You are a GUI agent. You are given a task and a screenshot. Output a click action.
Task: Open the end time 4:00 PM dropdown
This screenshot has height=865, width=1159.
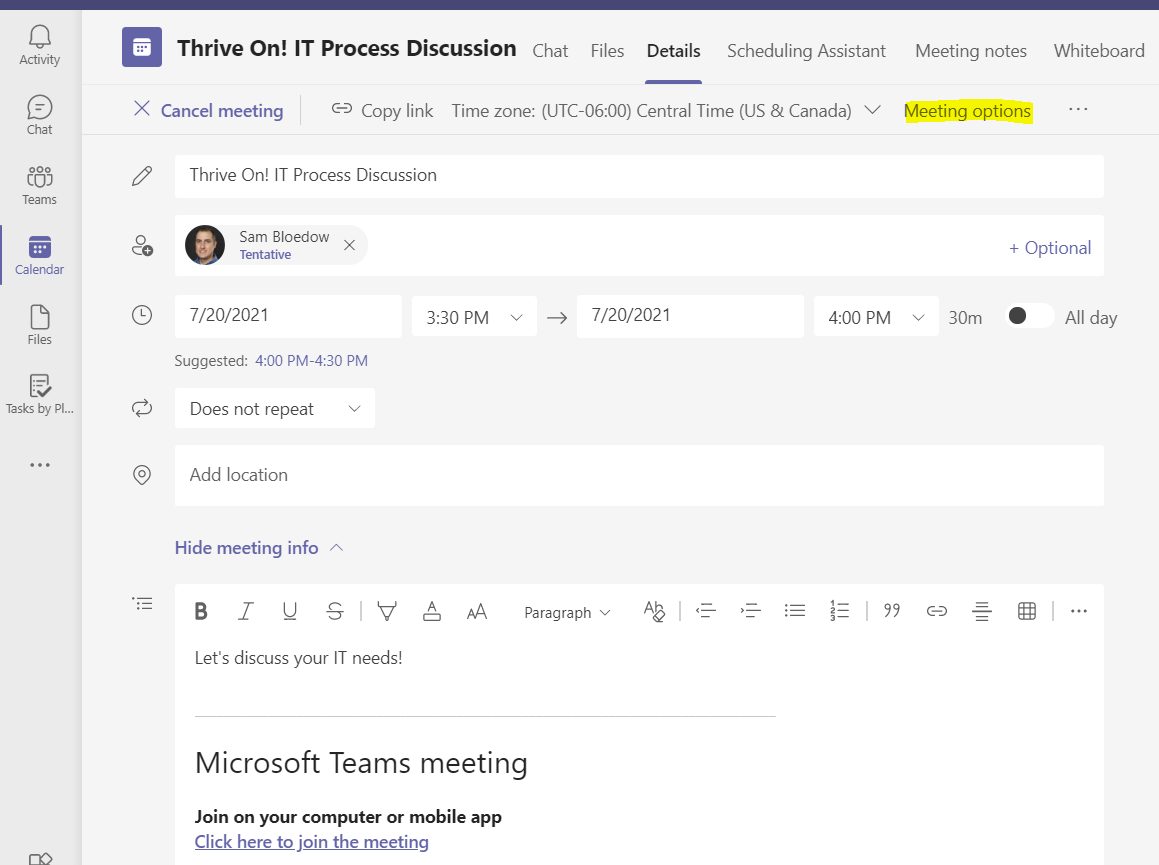pyautogui.click(x=876, y=317)
